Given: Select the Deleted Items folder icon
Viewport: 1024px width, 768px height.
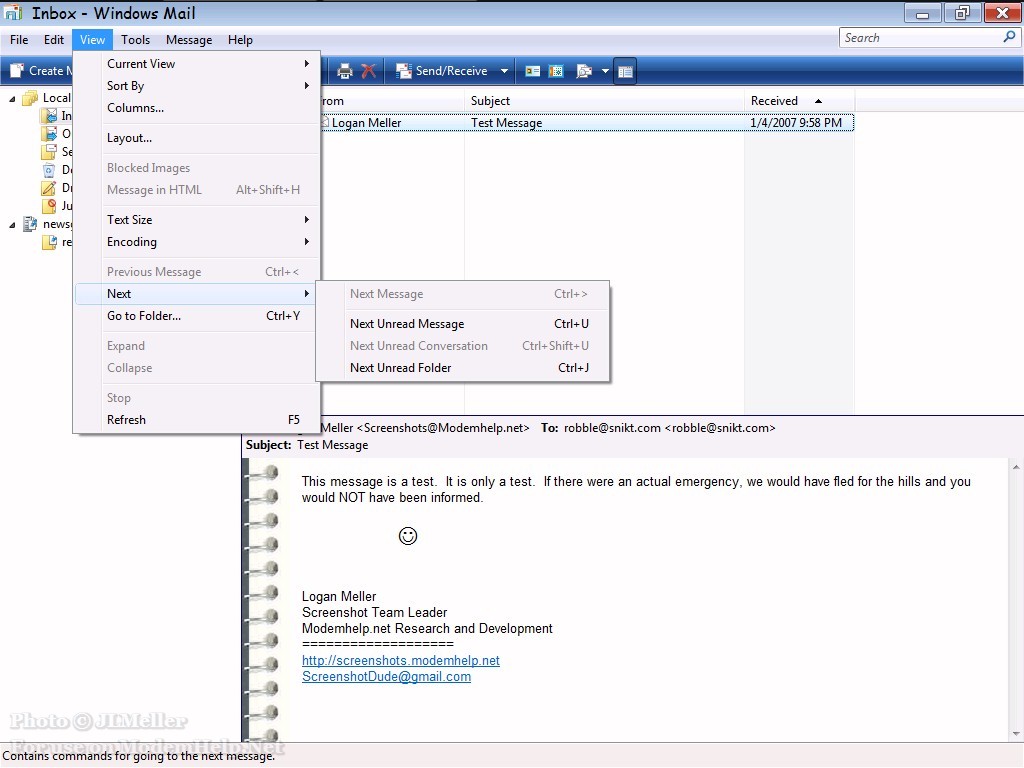Looking at the screenshot, I should coord(49,170).
